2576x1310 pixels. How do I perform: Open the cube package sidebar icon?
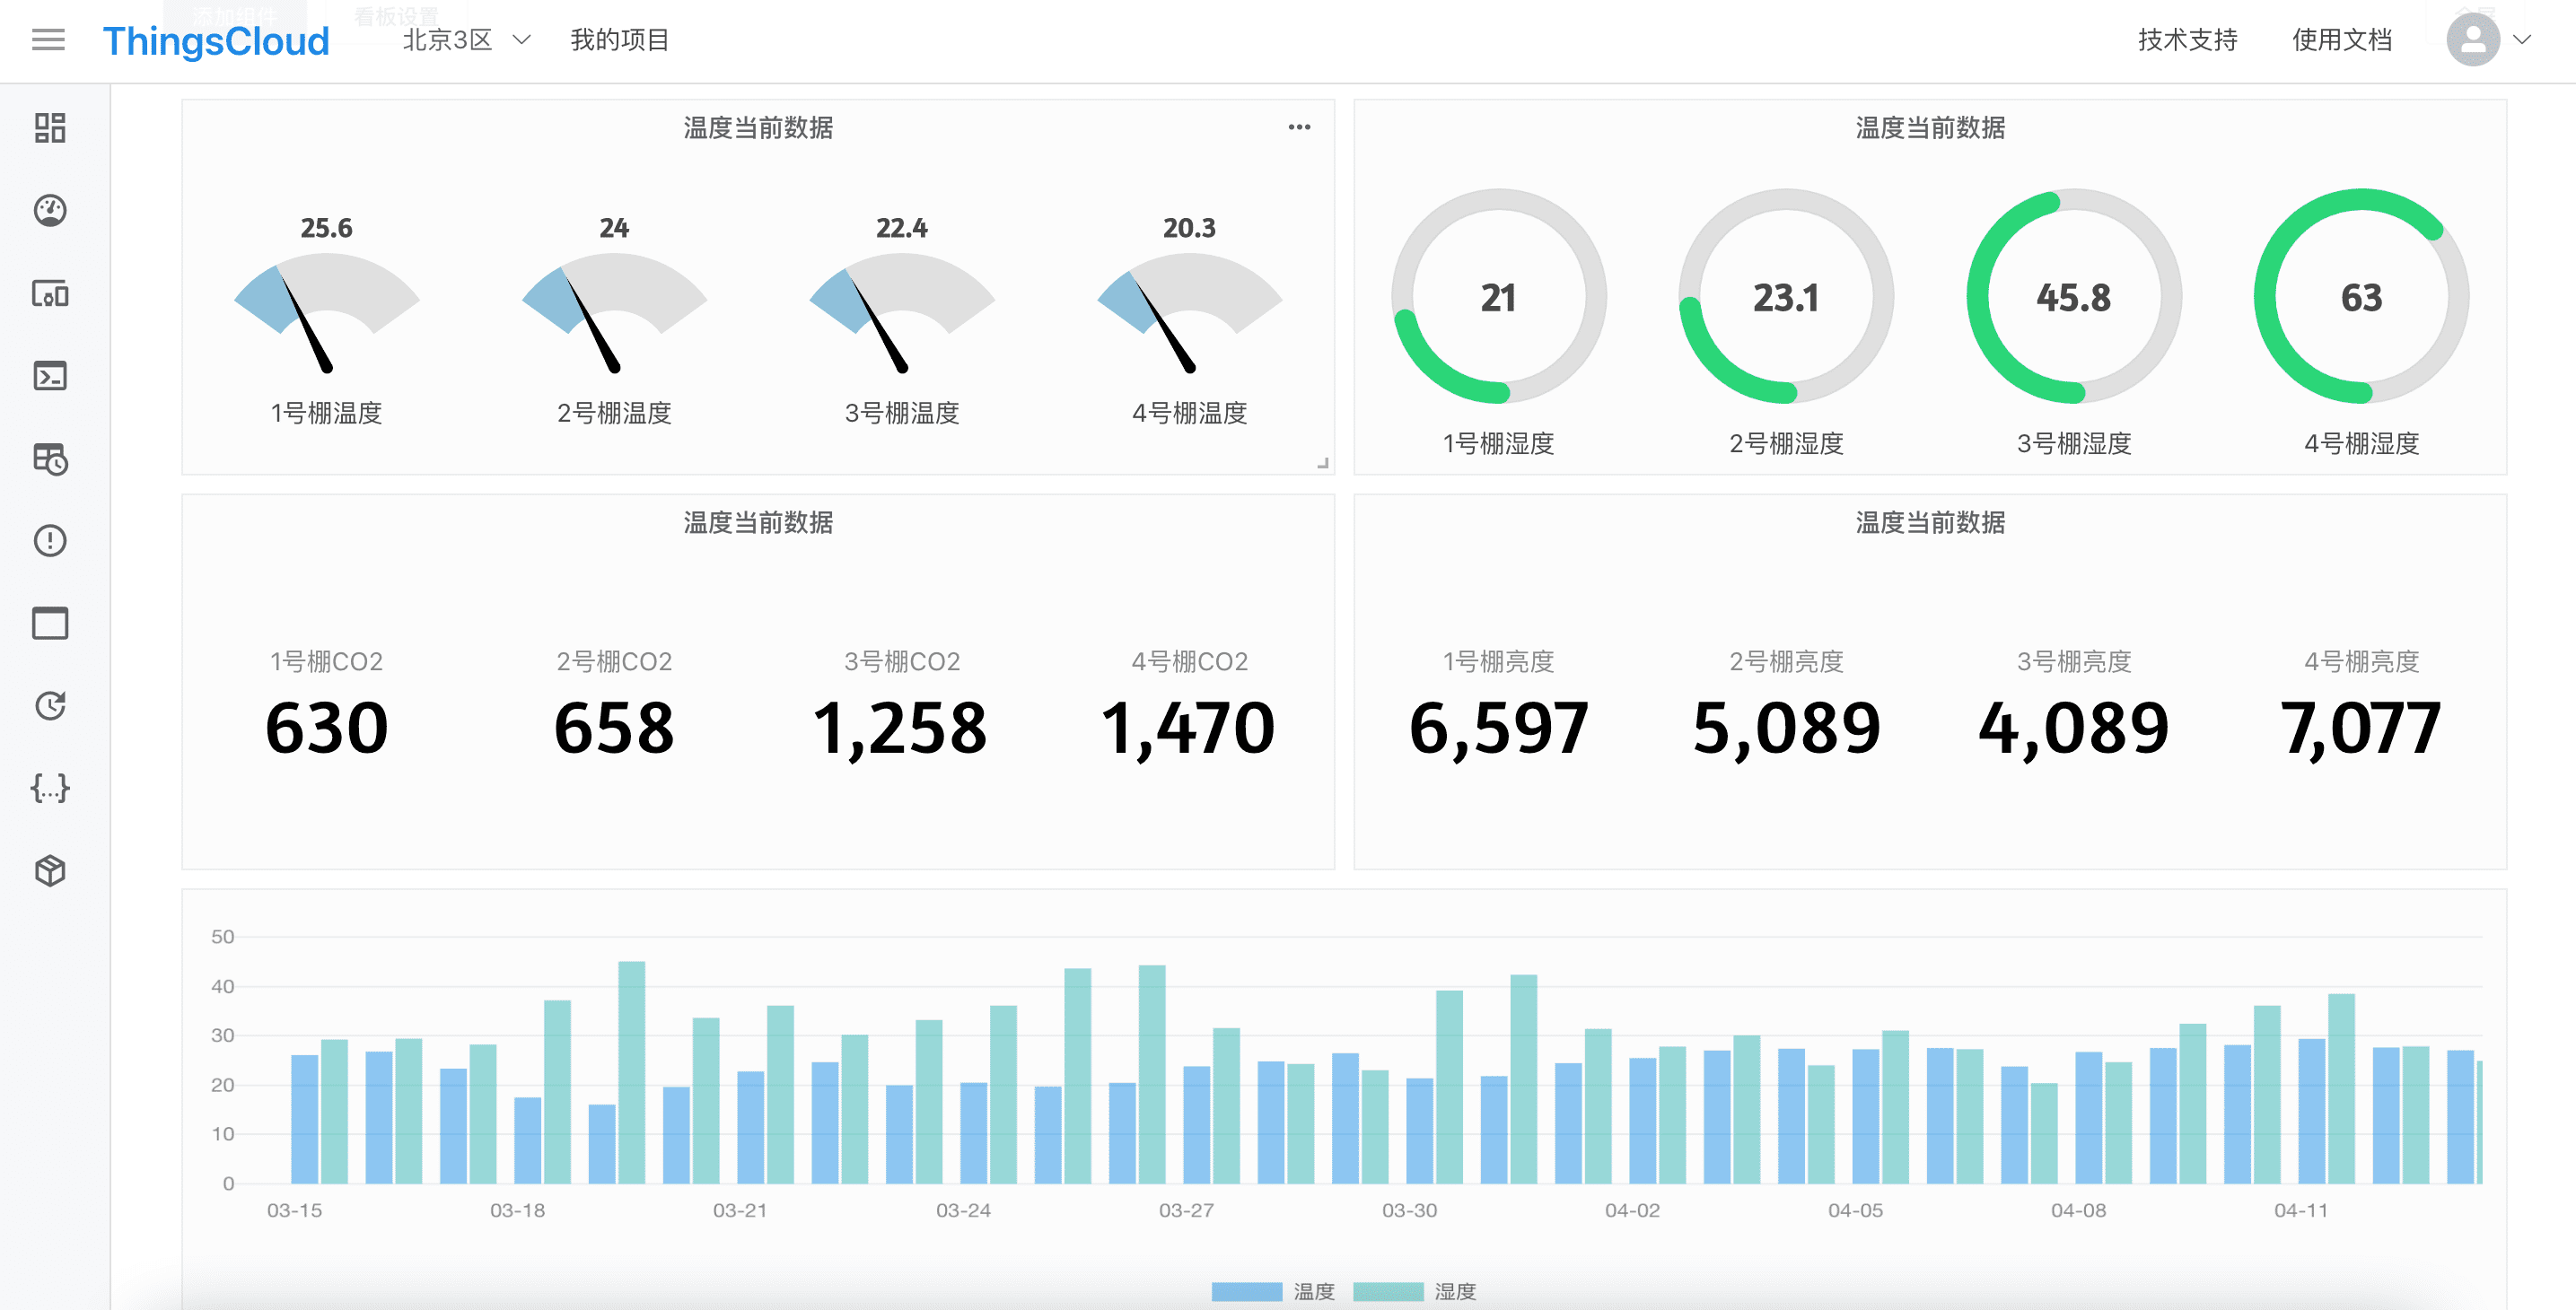coord(50,871)
